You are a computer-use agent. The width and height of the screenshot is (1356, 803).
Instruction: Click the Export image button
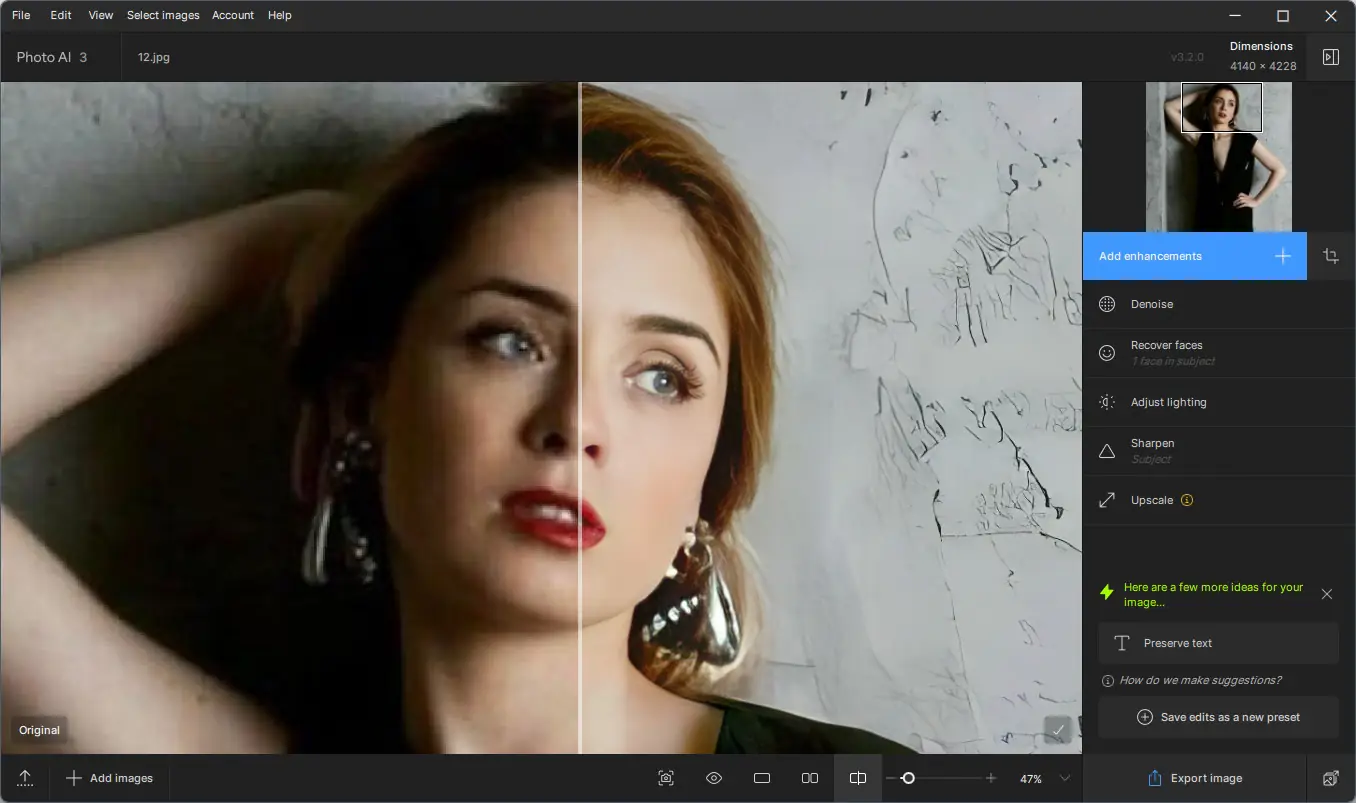pyautogui.click(x=1195, y=778)
